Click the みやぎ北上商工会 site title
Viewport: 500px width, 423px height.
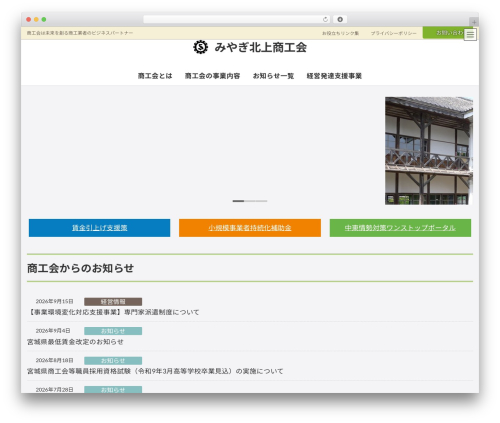pyautogui.click(x=260, y=47)
